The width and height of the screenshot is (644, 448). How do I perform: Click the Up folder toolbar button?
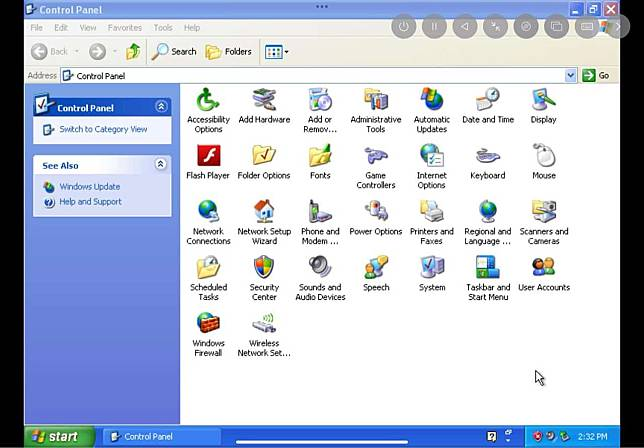[x=133, y=52]
